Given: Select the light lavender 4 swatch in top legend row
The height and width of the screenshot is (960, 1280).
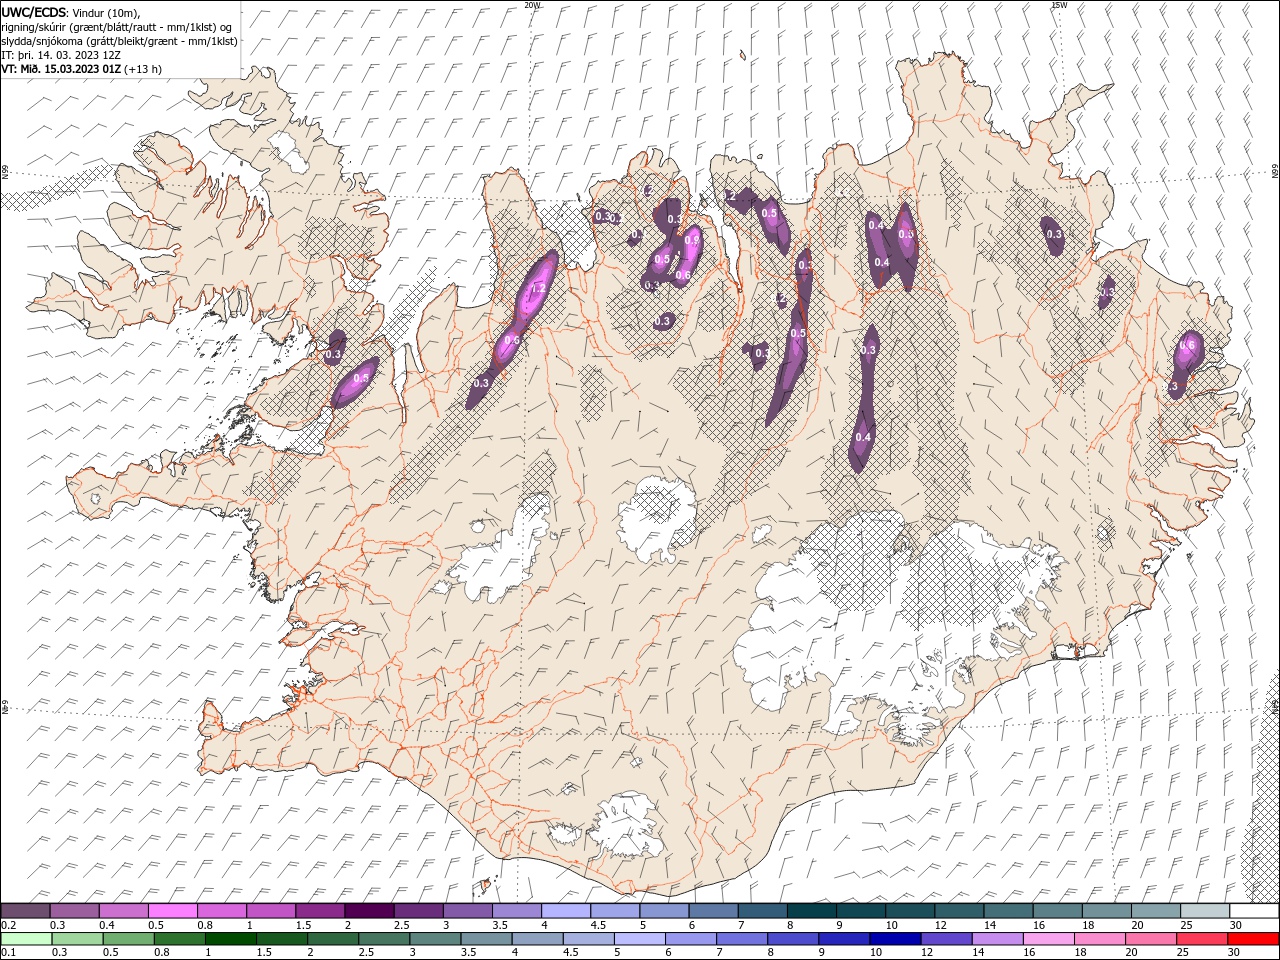Looking at the screenshot, I should (x=566, y=911).
